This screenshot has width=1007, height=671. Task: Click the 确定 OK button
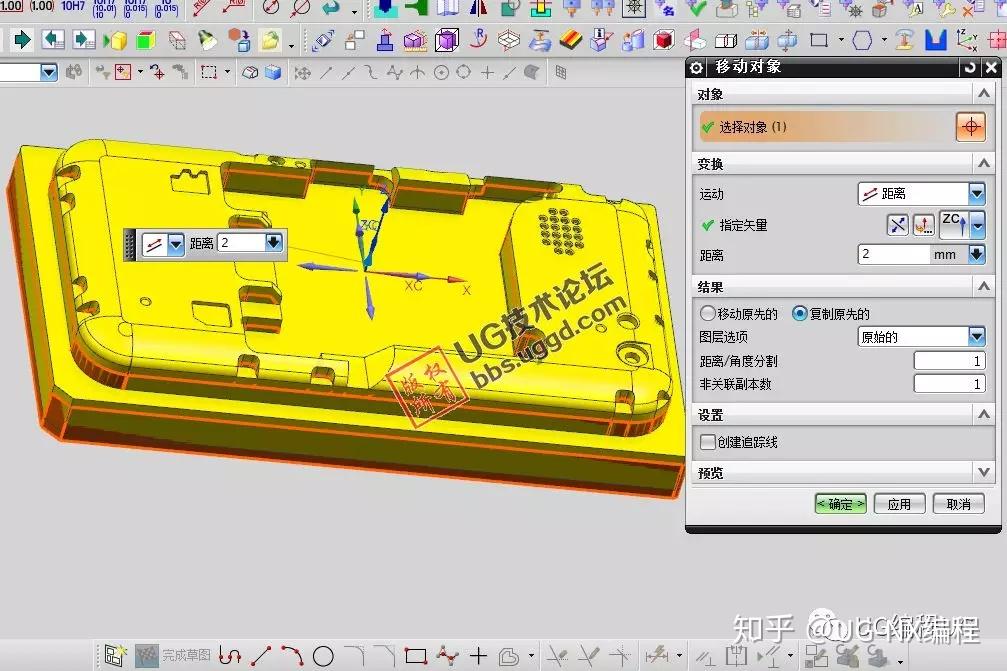839,504
